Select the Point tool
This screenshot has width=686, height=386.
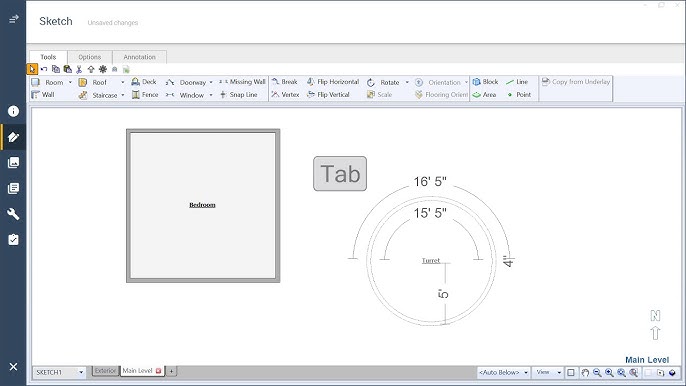pyautogui.click(x=519, y=95)
